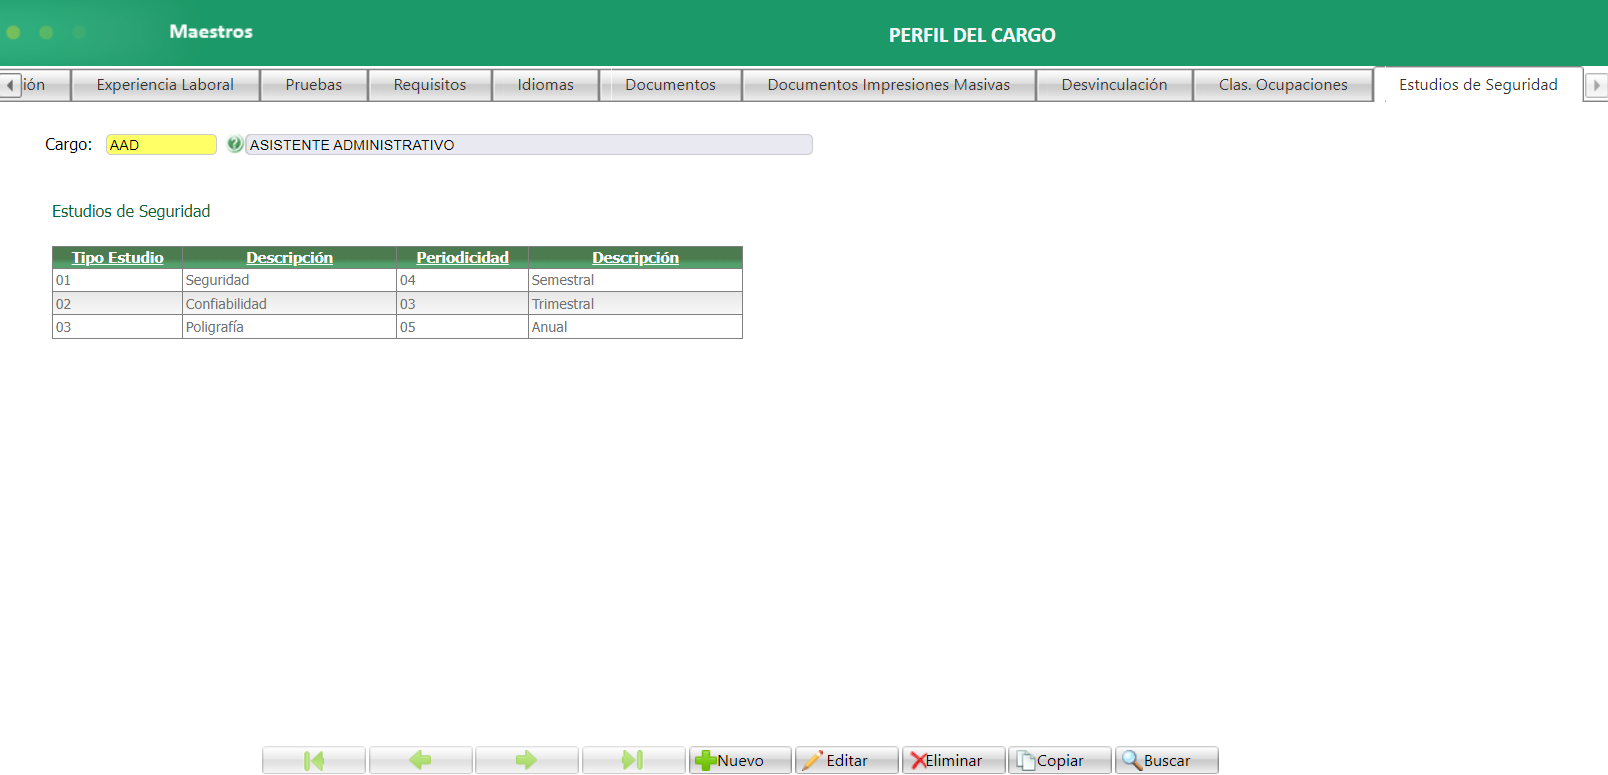Viewport: 1608px width, 775px height.
Task: Open the Documentos Impresiones Masivas tab
Action: [889, 85]
